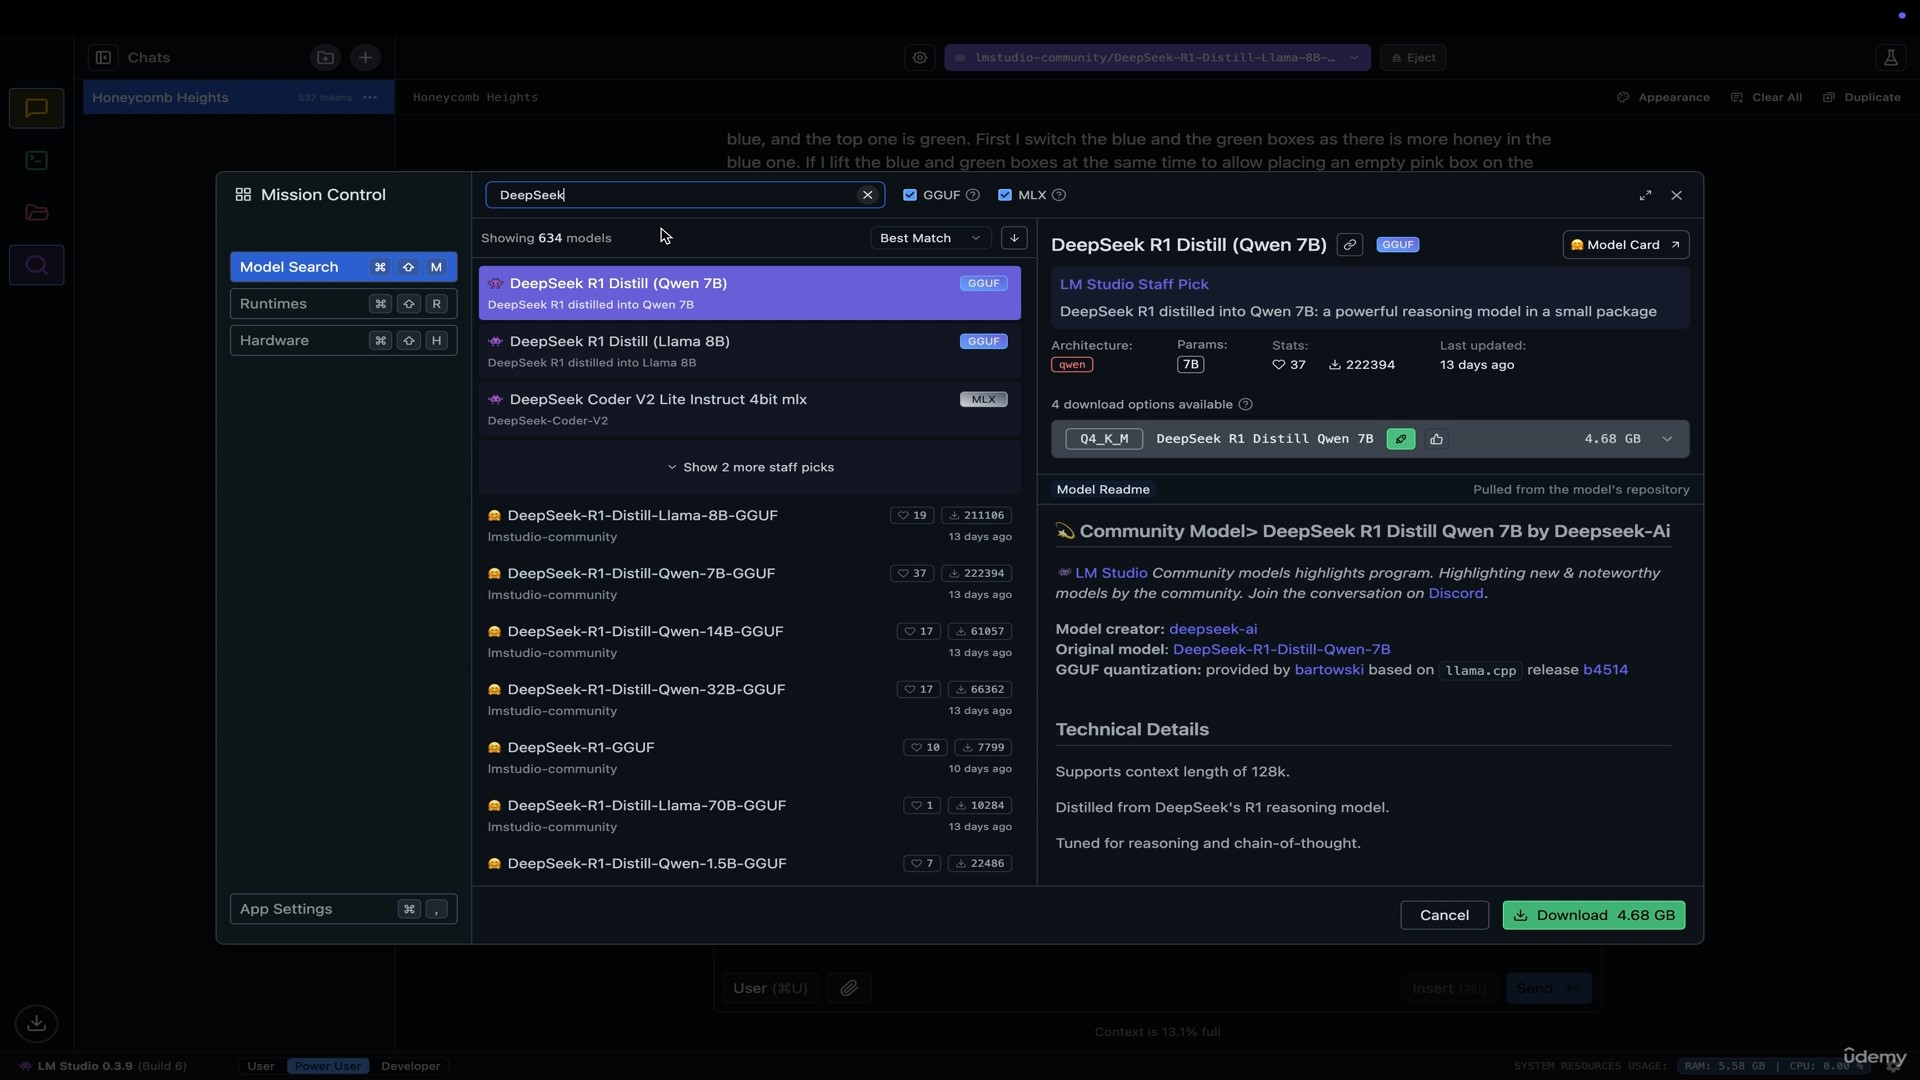Open My Models folder sidebar icon
This screenshot has width=1920, height=1080.
[37, 212]
